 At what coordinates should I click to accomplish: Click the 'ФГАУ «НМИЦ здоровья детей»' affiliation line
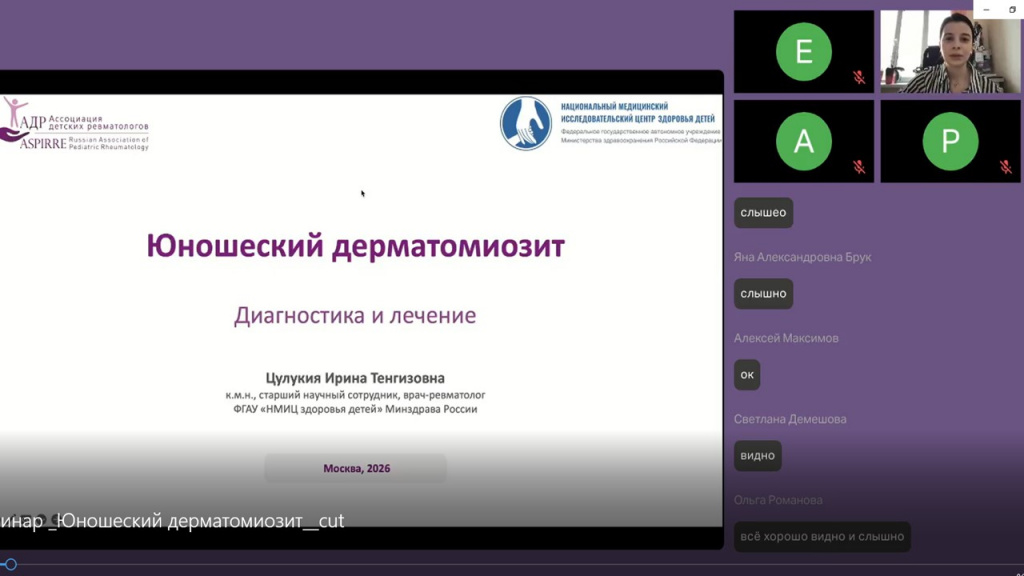(x=355, y=409)
